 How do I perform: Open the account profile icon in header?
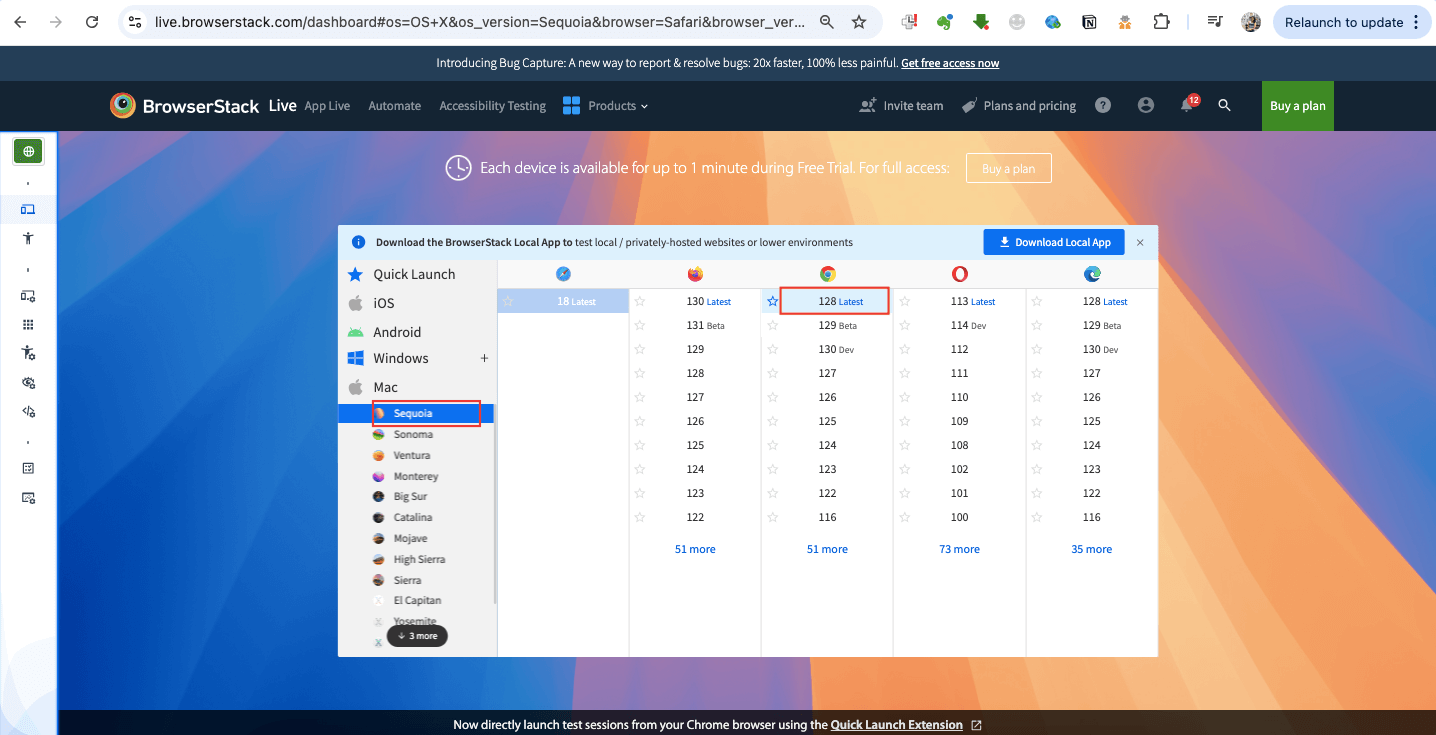tap(1146, 105)
